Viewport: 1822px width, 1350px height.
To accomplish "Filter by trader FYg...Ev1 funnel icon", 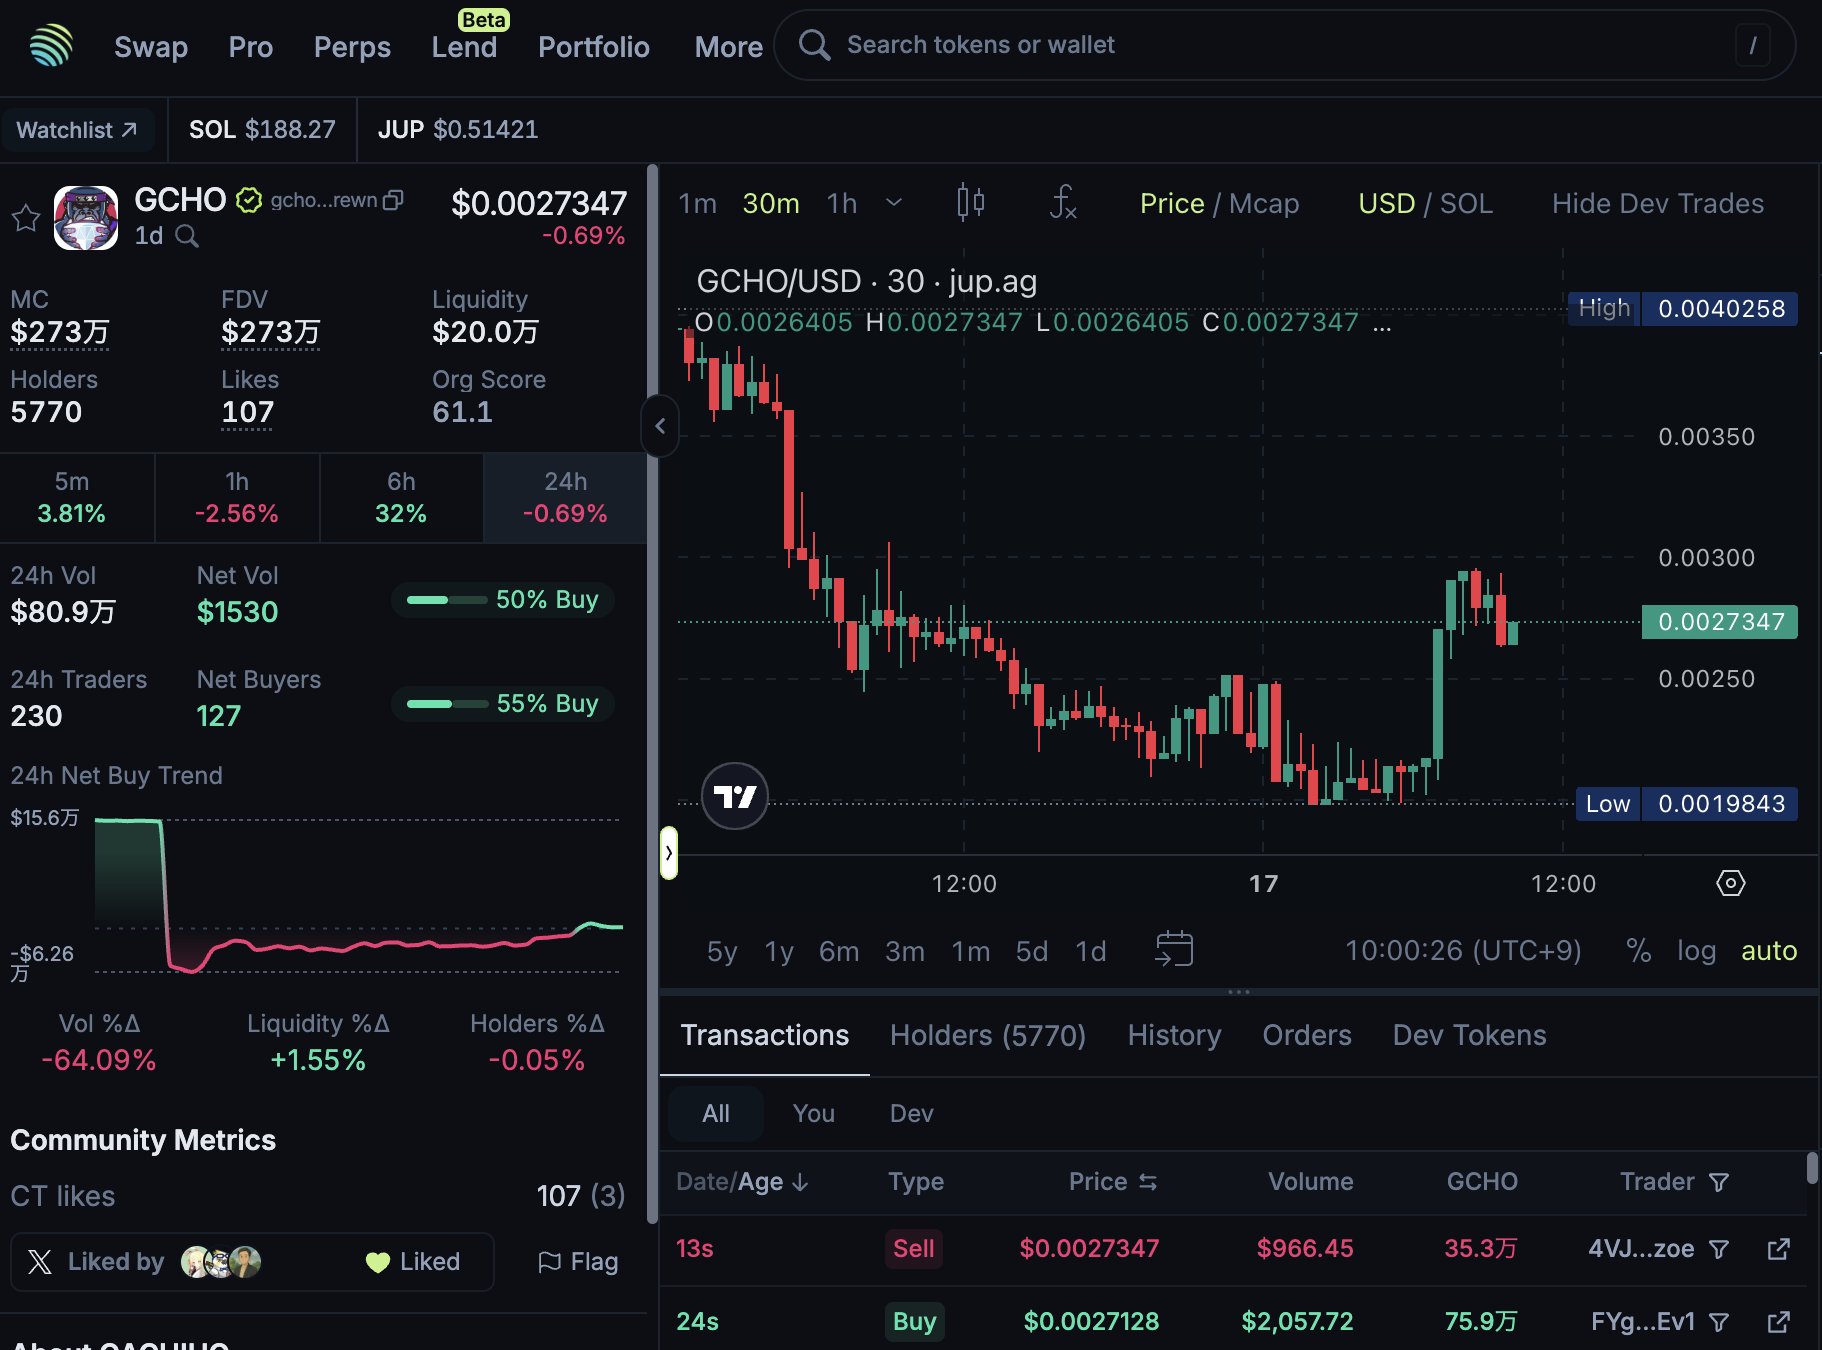I will coord(1719,1322).
